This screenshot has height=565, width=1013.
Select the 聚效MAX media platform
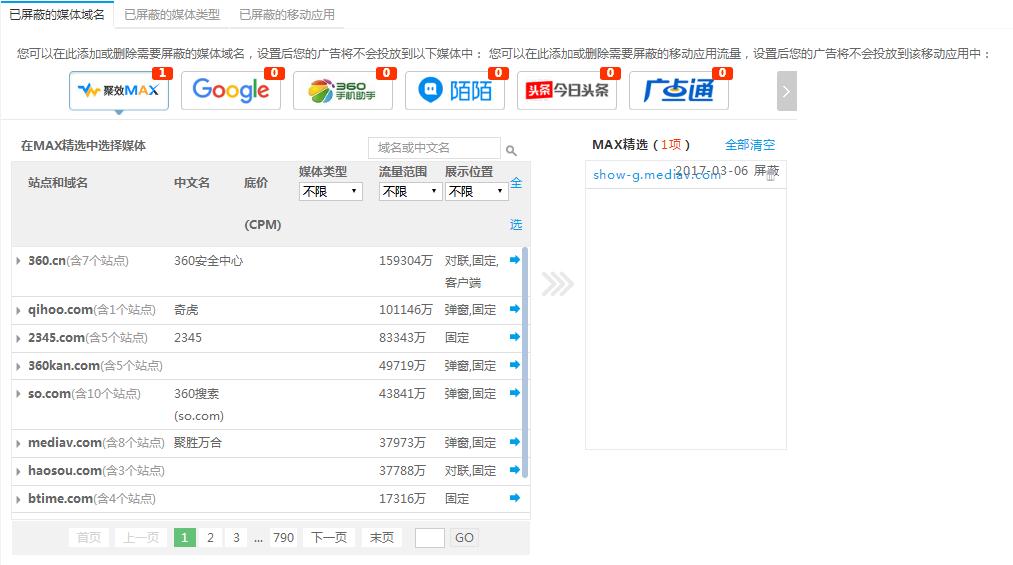[x=118, y=91]
